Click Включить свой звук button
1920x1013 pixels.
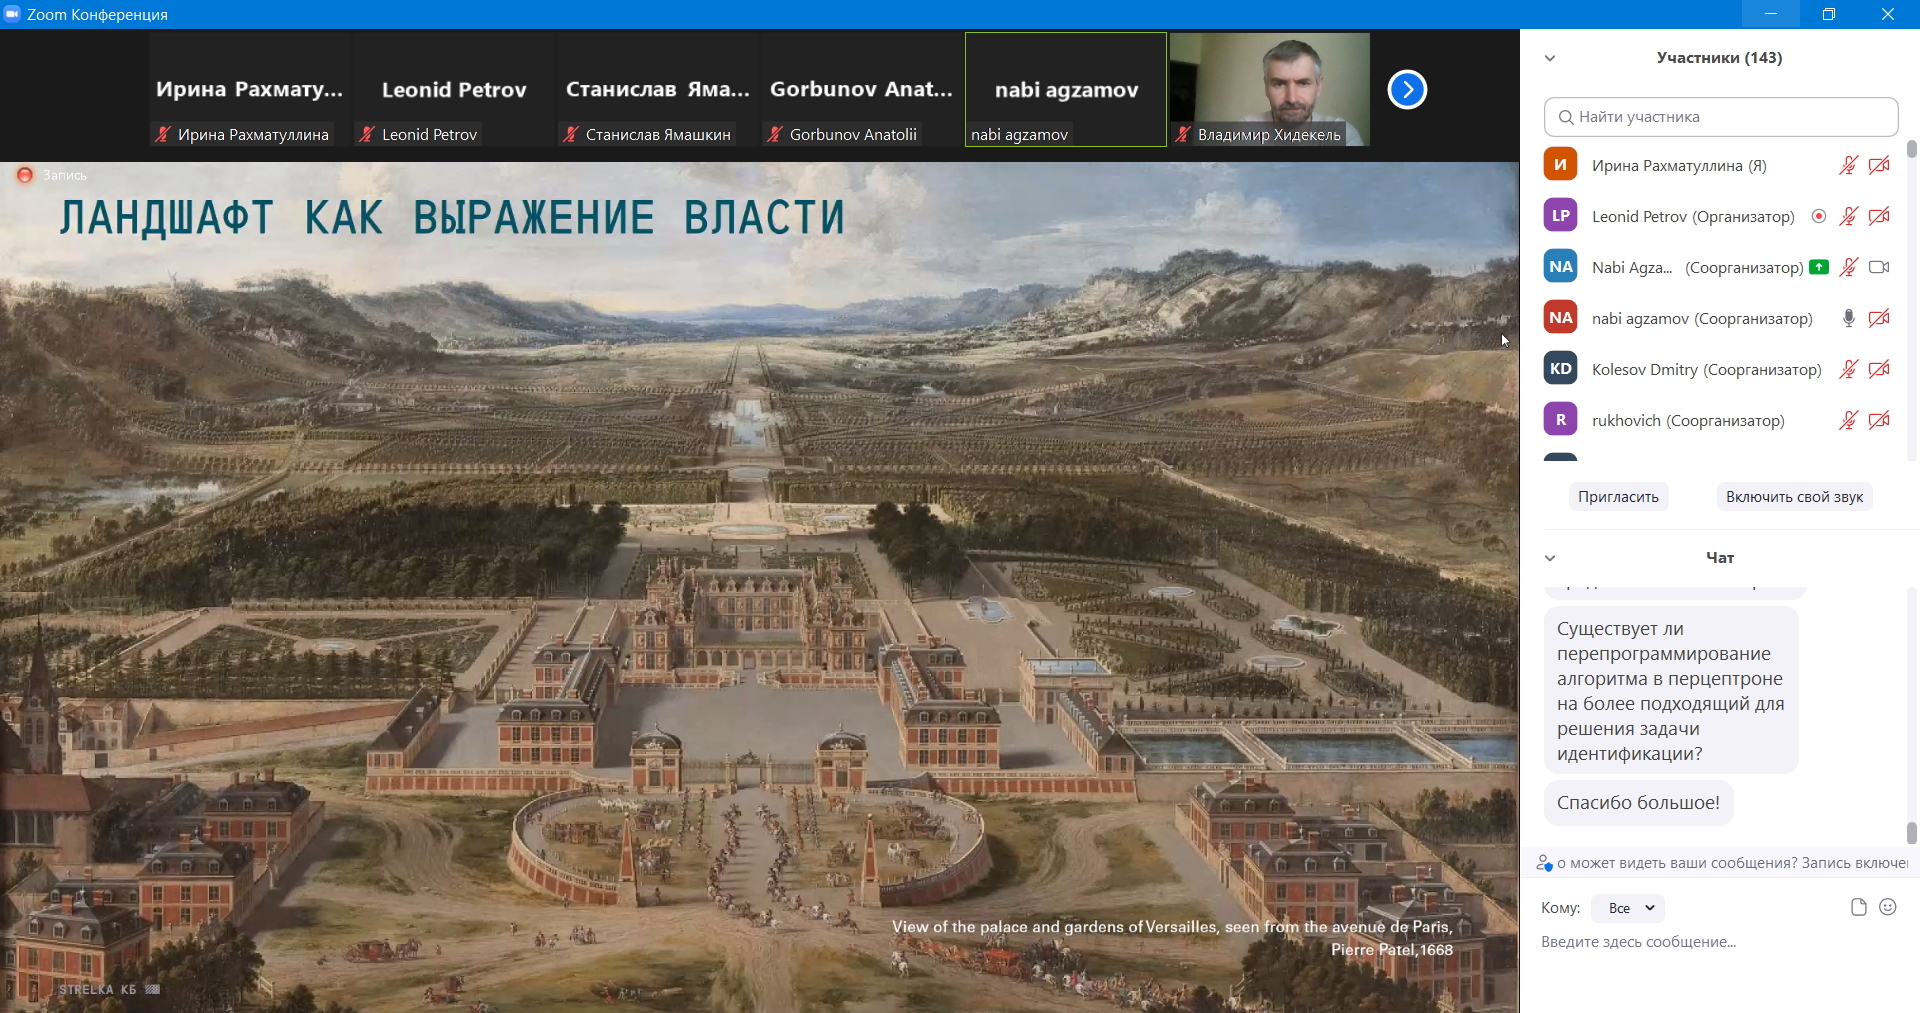pos(1794,497)
